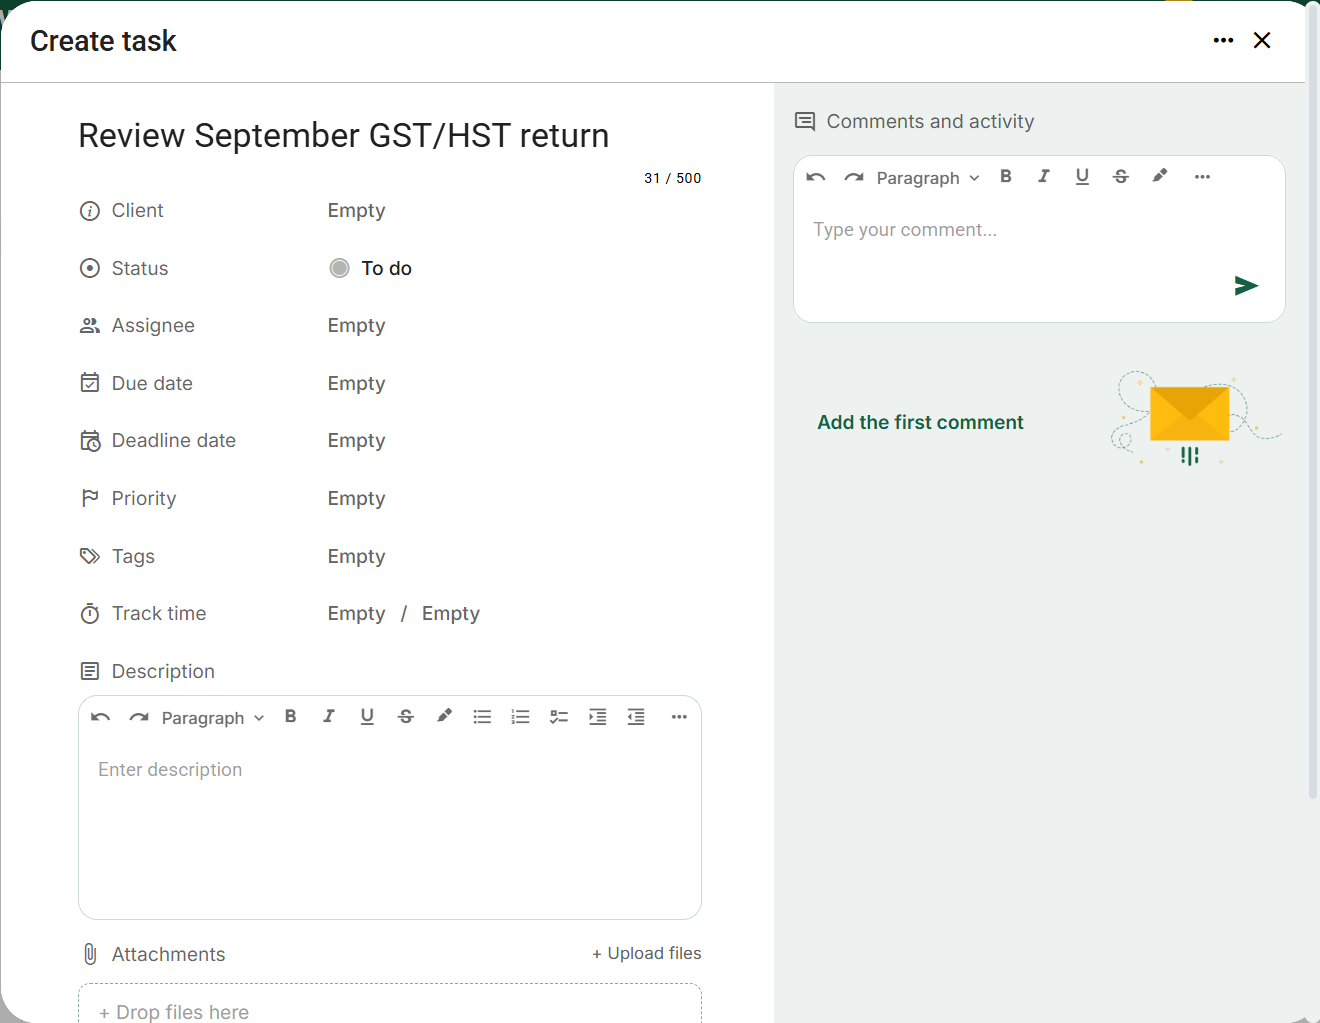The image size is (1320, 1023).
Task: Redo in the description editor toolbar
Action: click(139, 717)
